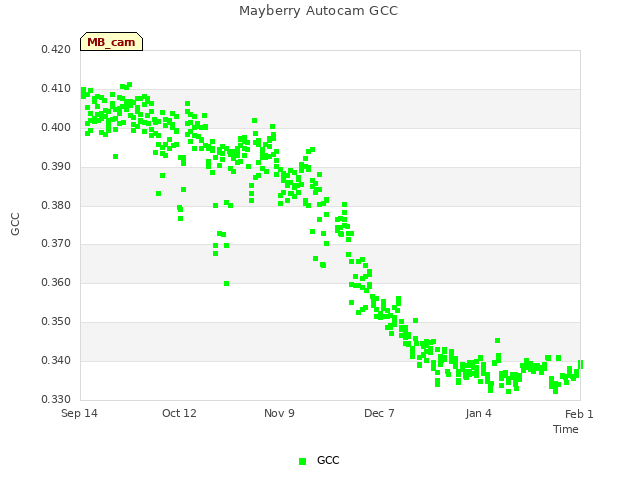Click the 0.340 y-axis value
Screen dimensions: 640x480
click(x=56, y=360)
